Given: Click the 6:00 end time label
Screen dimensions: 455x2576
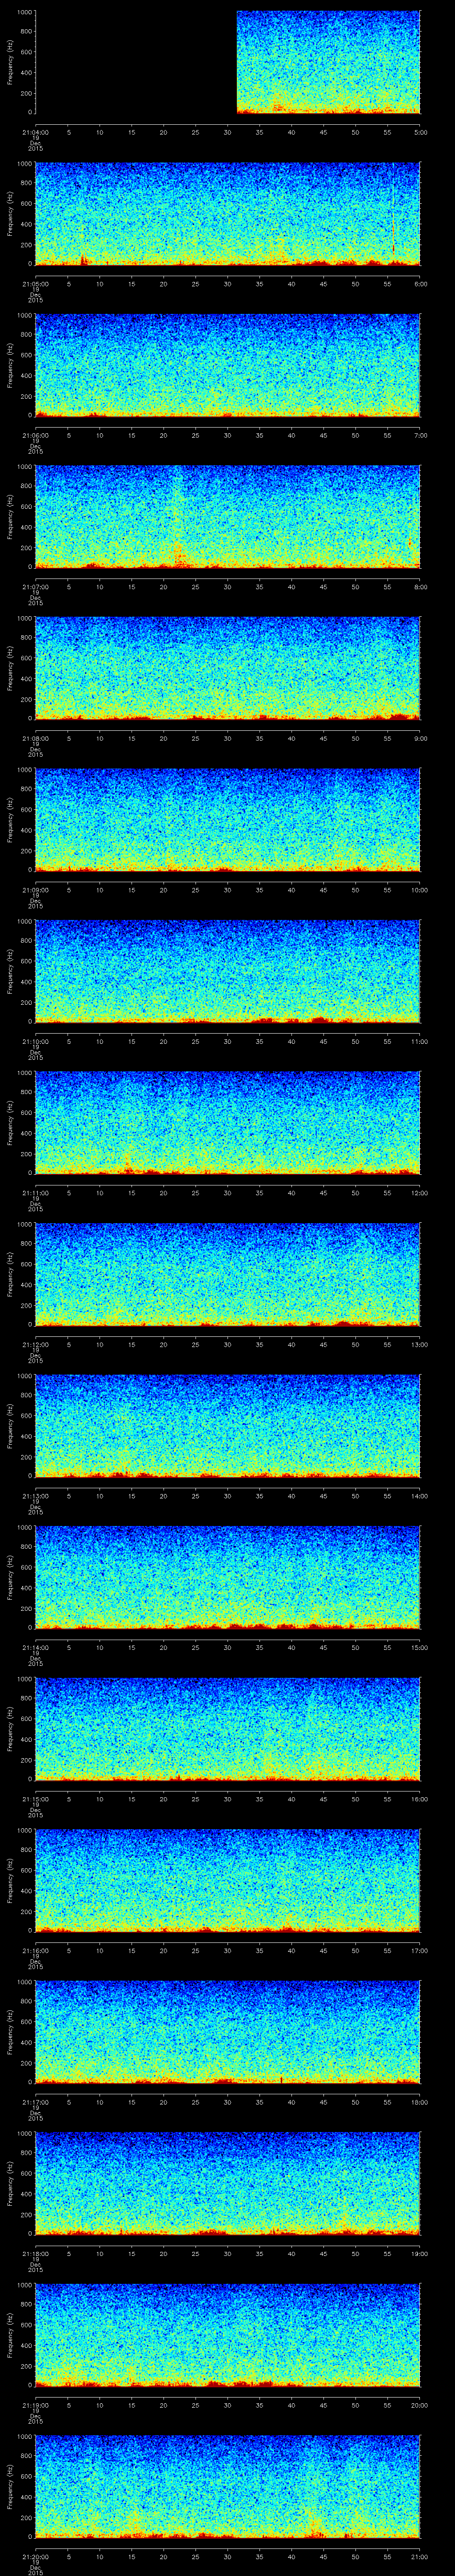Looking at the screenshot, I should pyautogui.click(x=420, y=284).
